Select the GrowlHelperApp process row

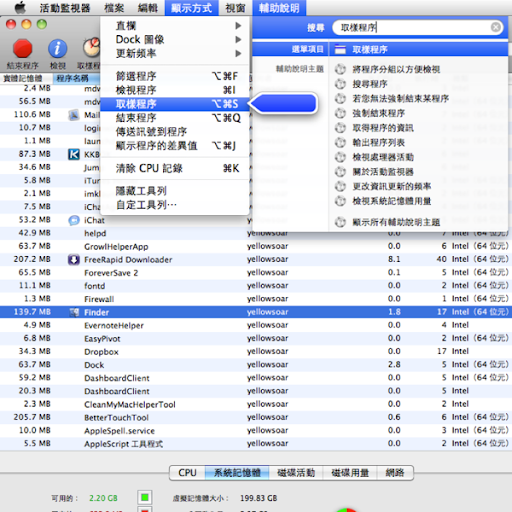pyautogui.click(x=256, y=246)
